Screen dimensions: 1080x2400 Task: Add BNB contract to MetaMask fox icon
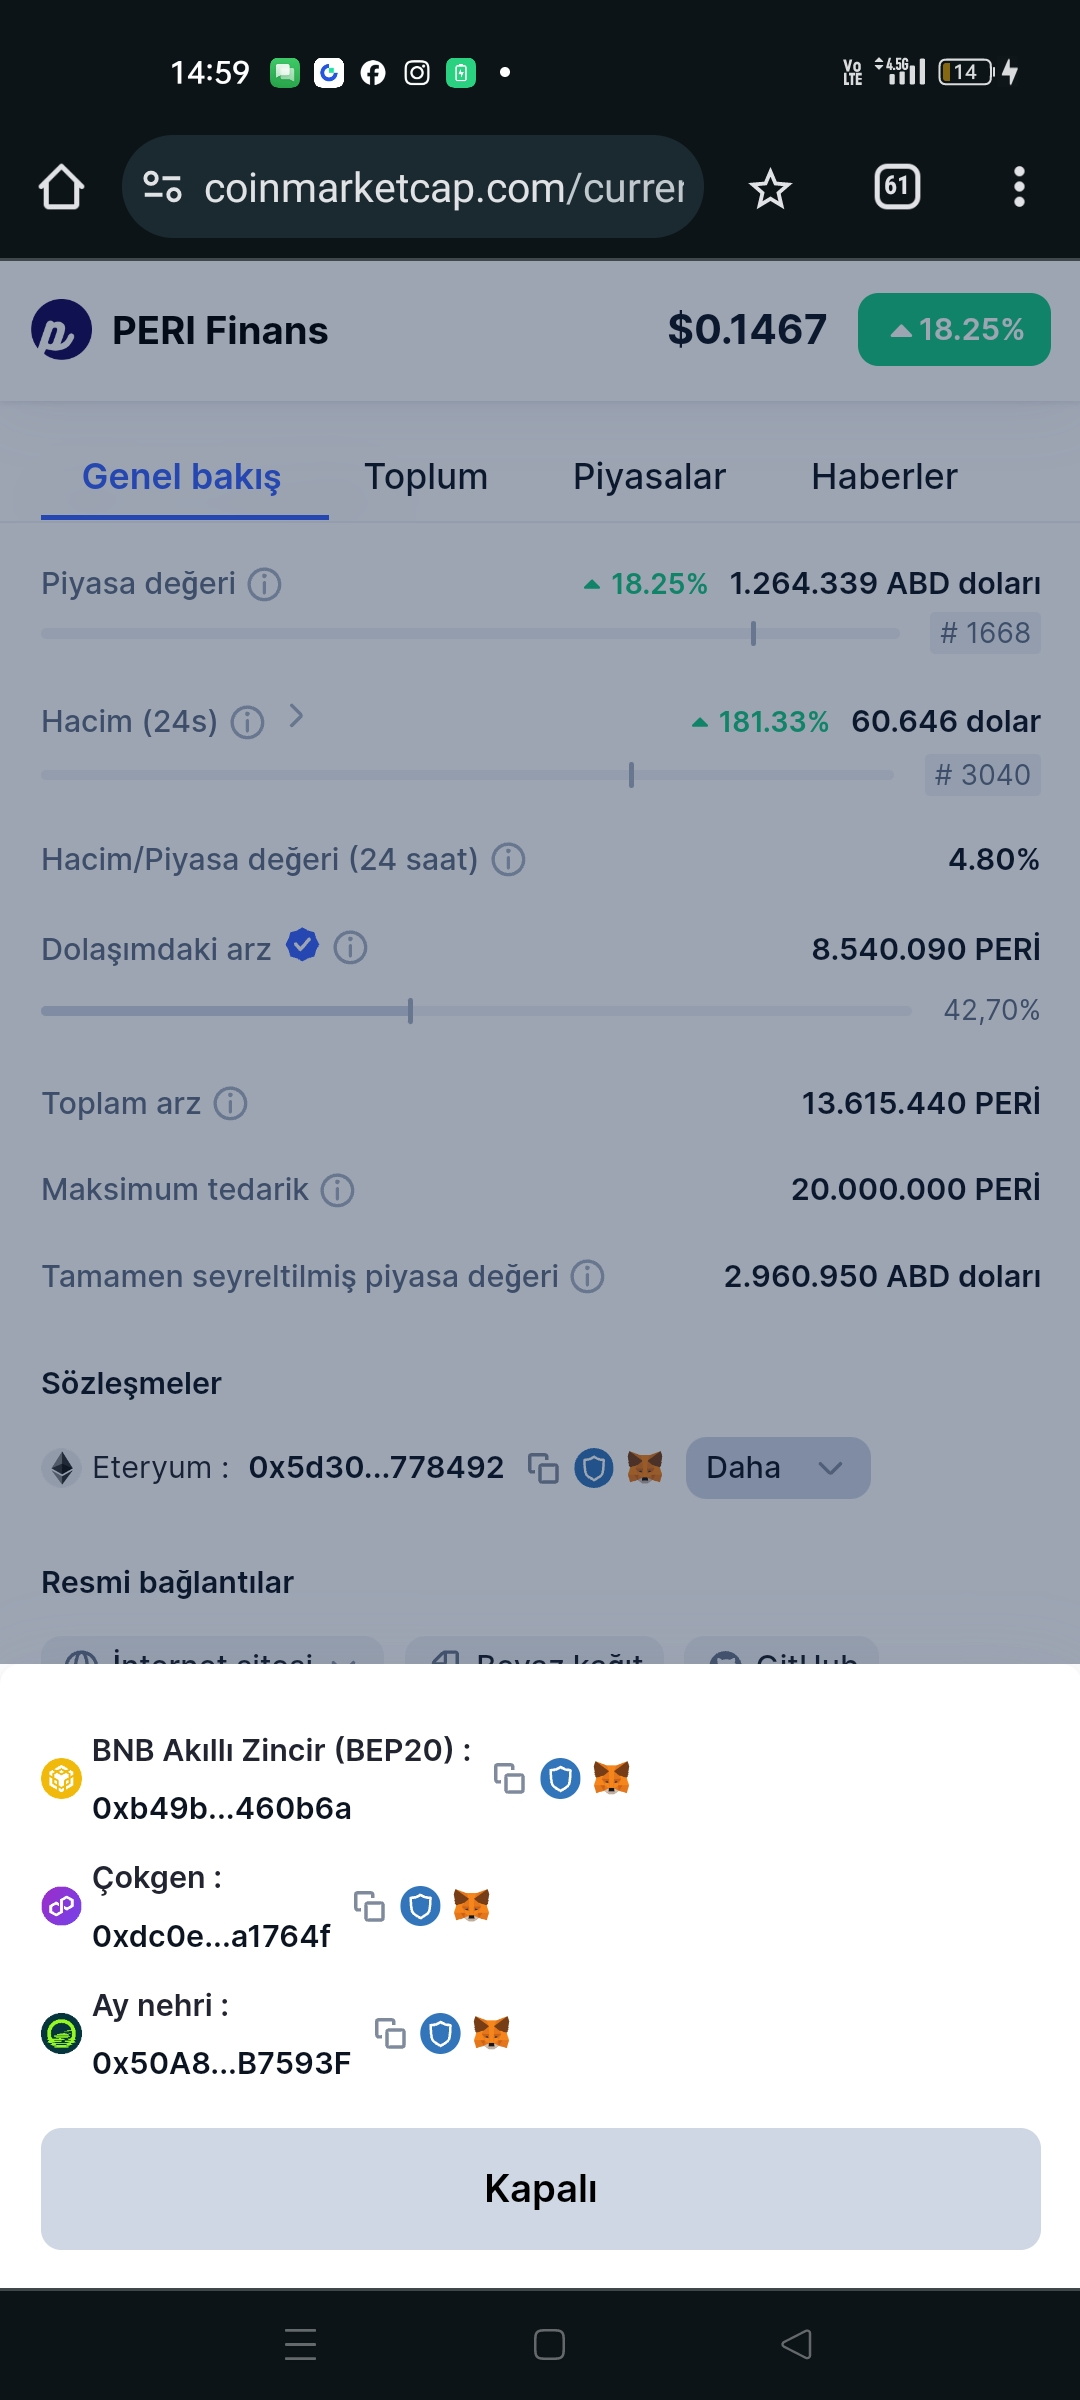(611, 1778)
